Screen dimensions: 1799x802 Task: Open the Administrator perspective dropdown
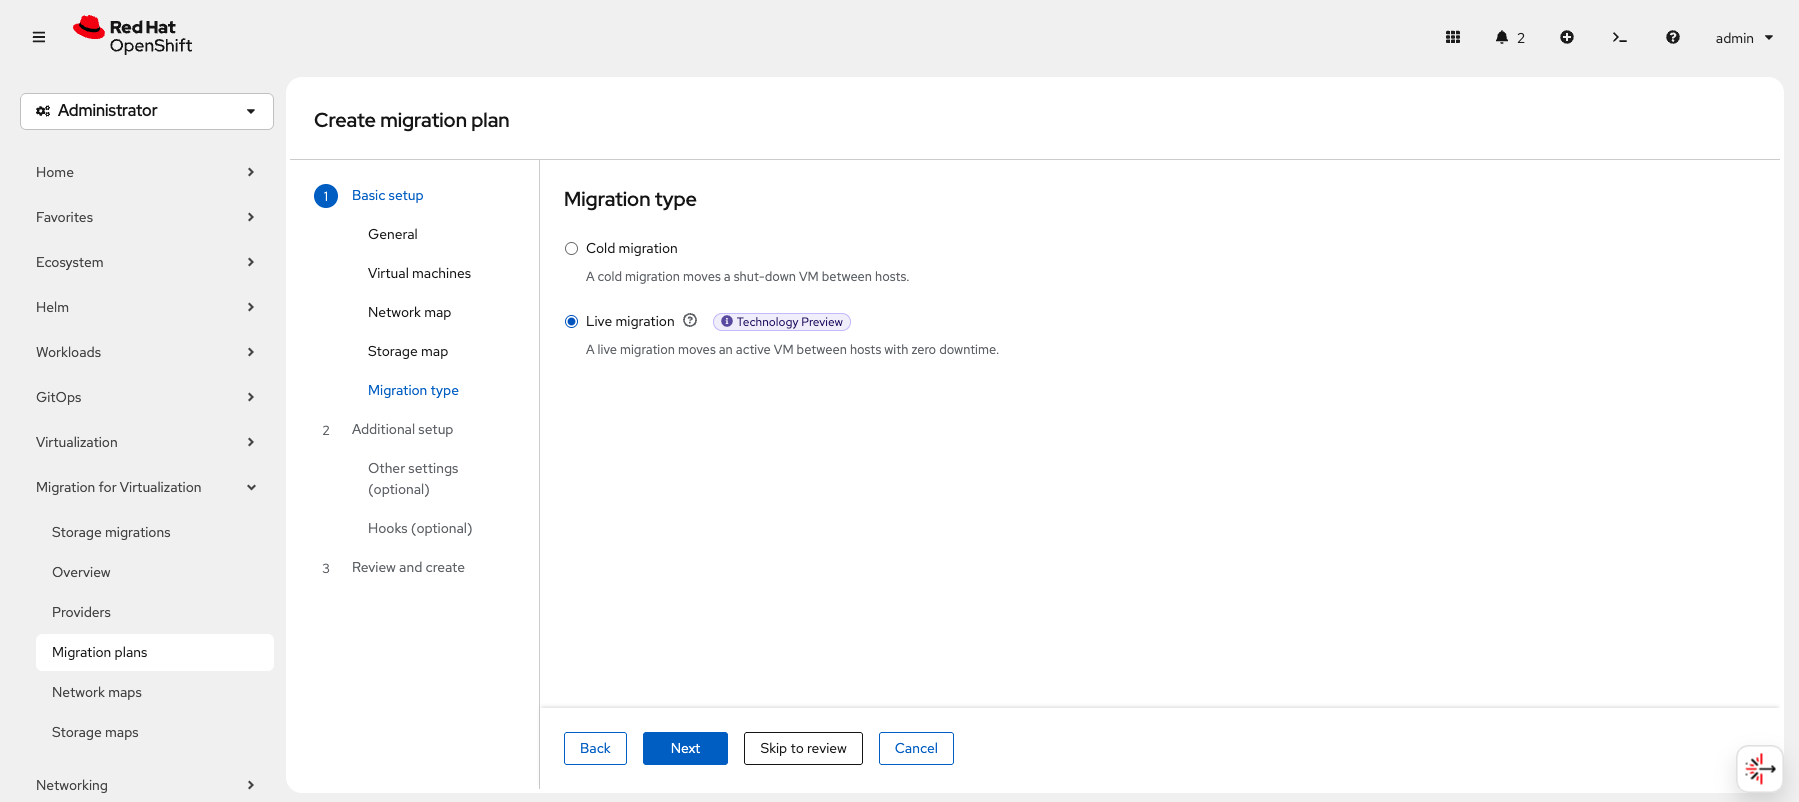pyautogui.click(x=147, y=111)
